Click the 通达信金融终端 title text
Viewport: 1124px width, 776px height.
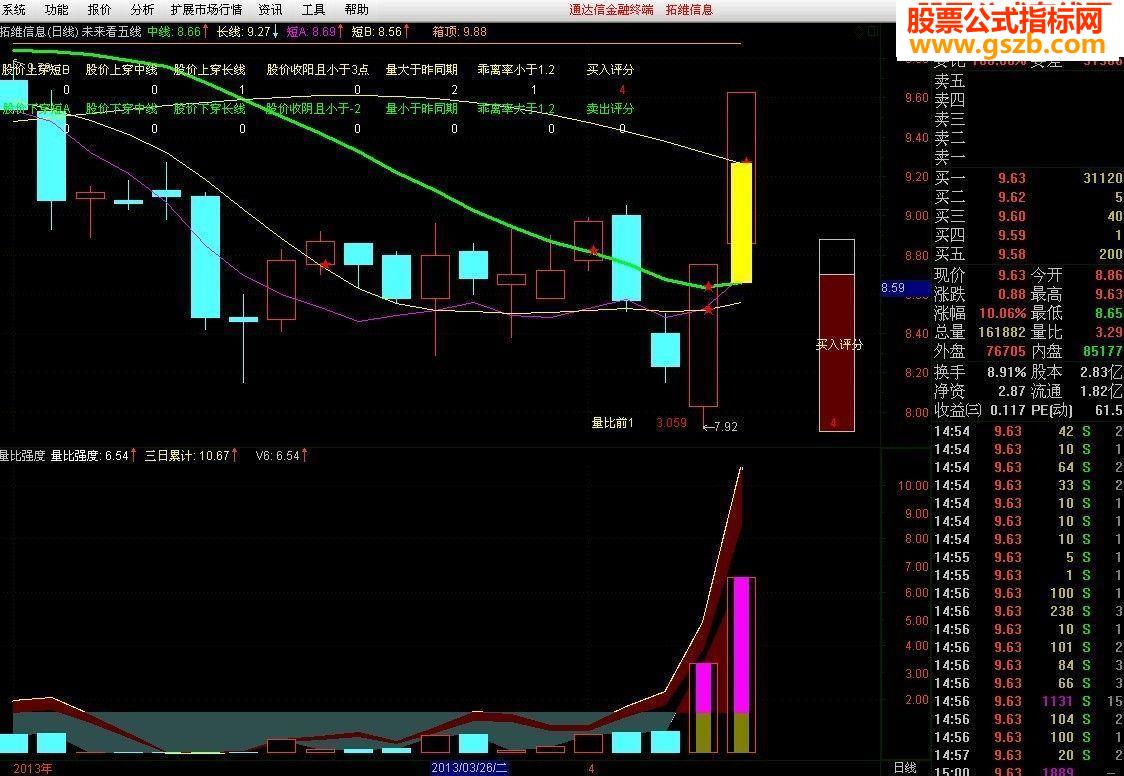pos(611,10)
